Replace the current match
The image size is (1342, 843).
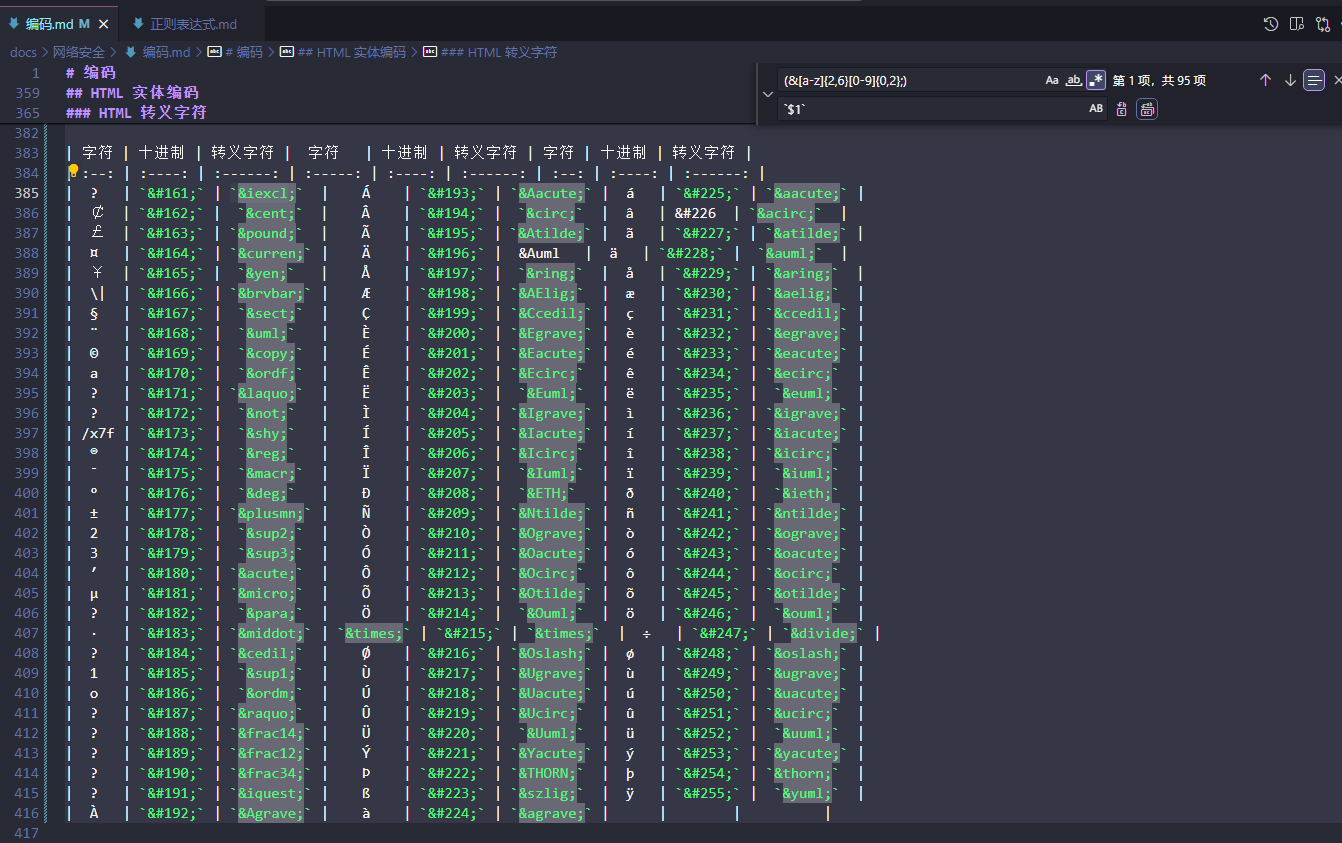click(1122, 109)
